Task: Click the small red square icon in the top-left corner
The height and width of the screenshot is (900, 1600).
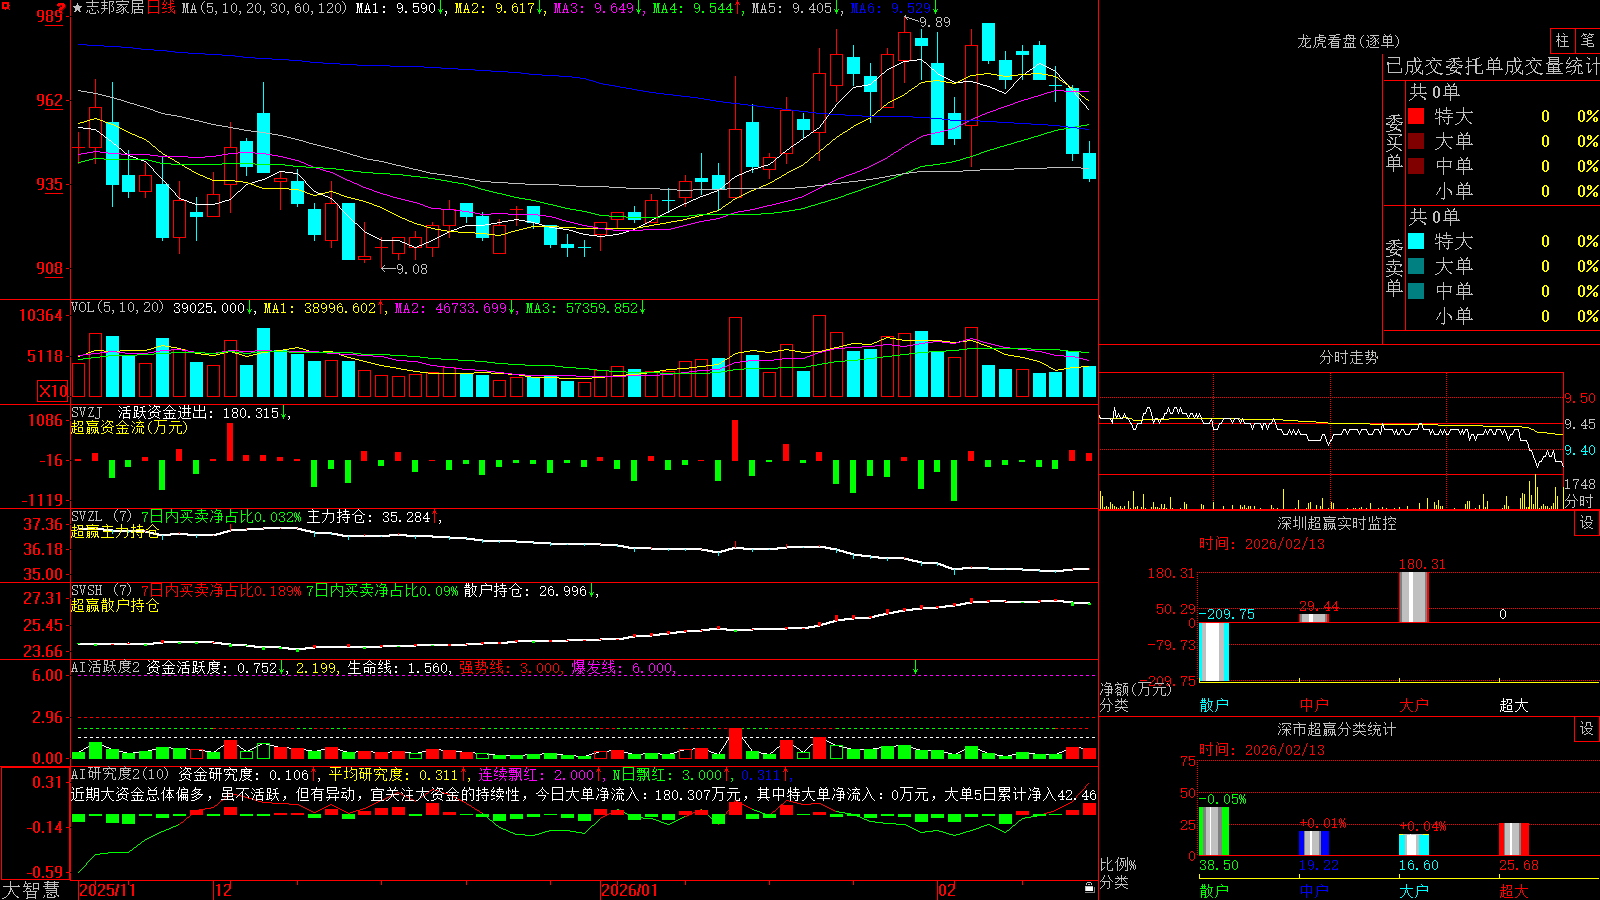Action: point(5,6)
